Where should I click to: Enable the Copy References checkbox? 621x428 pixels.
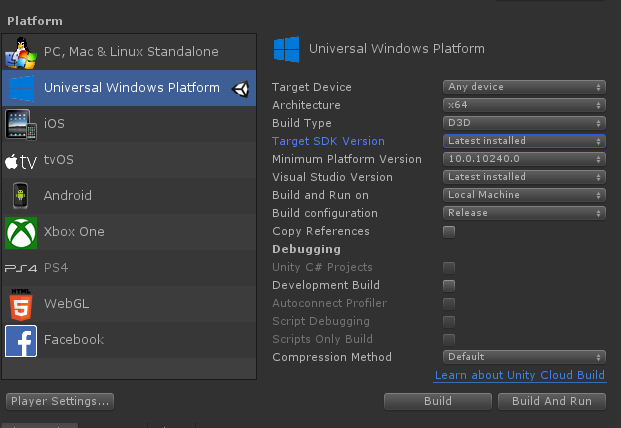449,232
